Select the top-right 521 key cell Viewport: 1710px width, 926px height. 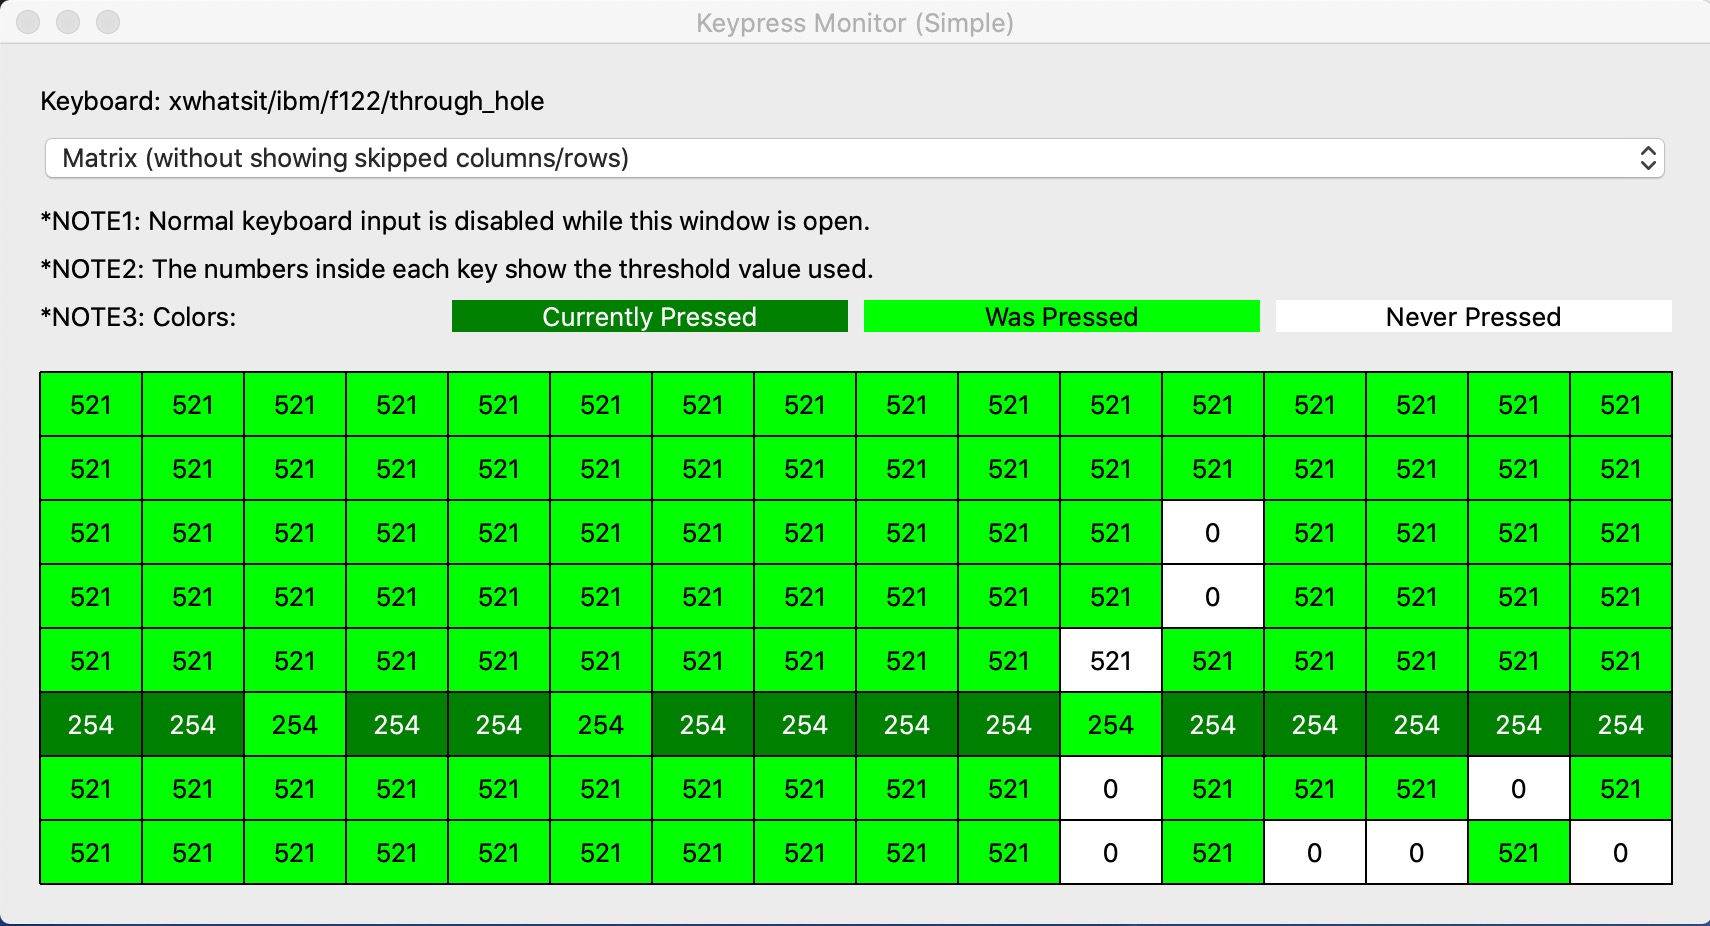pos(1620,405)
